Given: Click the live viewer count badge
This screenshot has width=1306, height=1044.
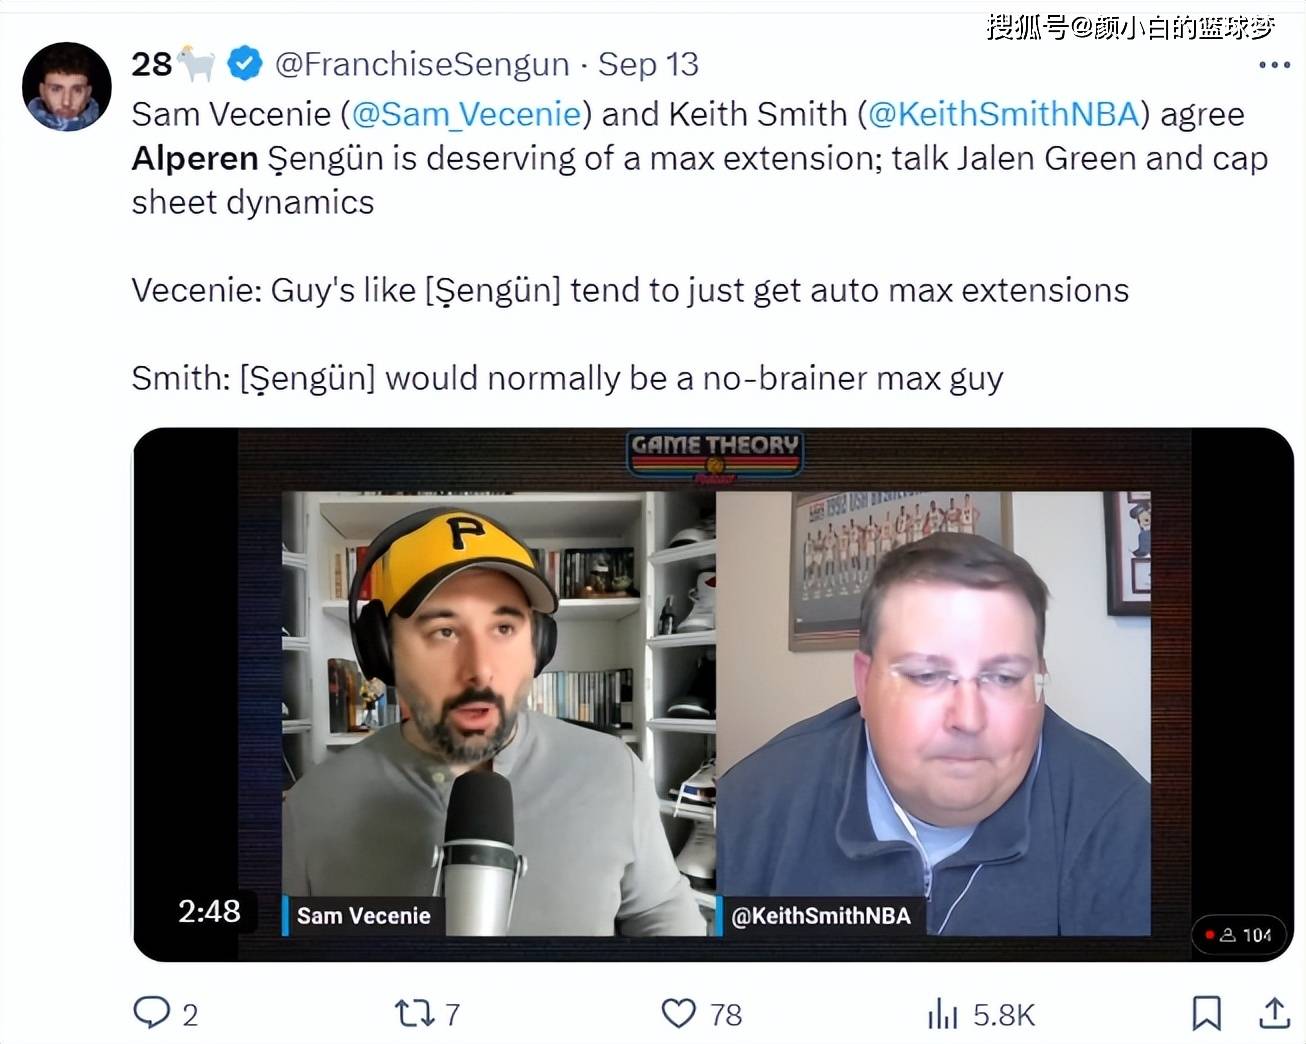Looking at the screenshot, I should click(x=1240, y=935).
